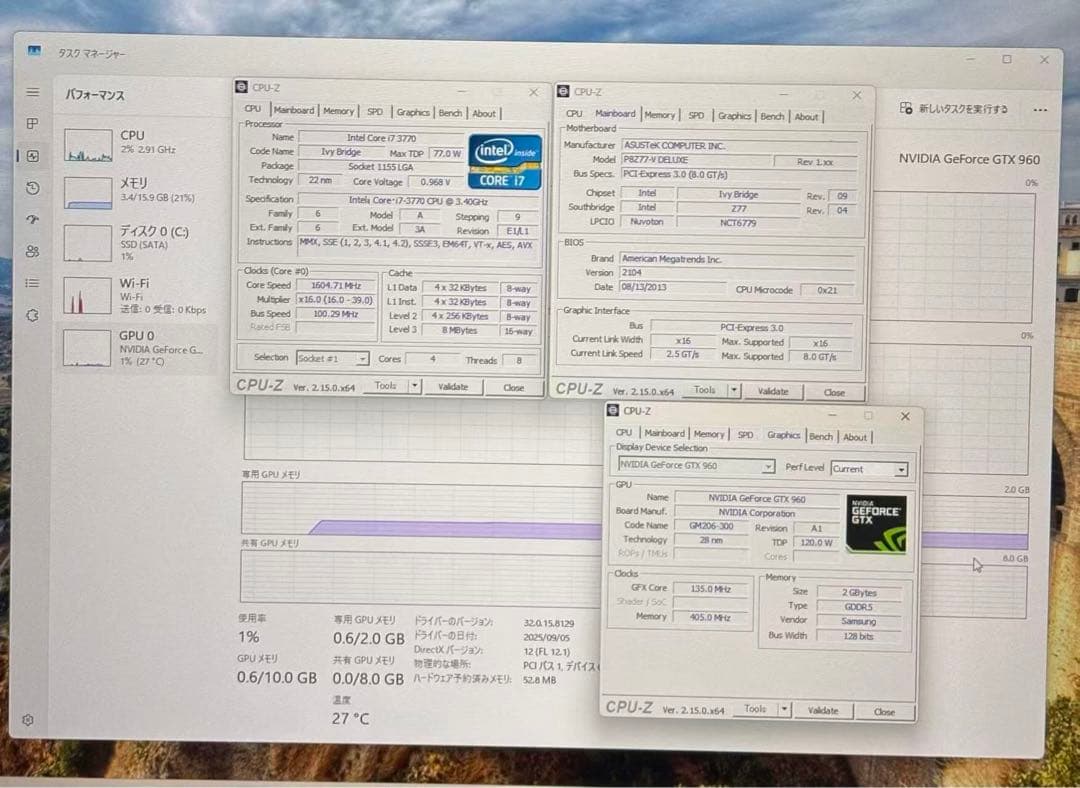The width and height of the screenshot is (1080, 788).
Task: Open the Task Manager settings gear
Action: point(27,719)
